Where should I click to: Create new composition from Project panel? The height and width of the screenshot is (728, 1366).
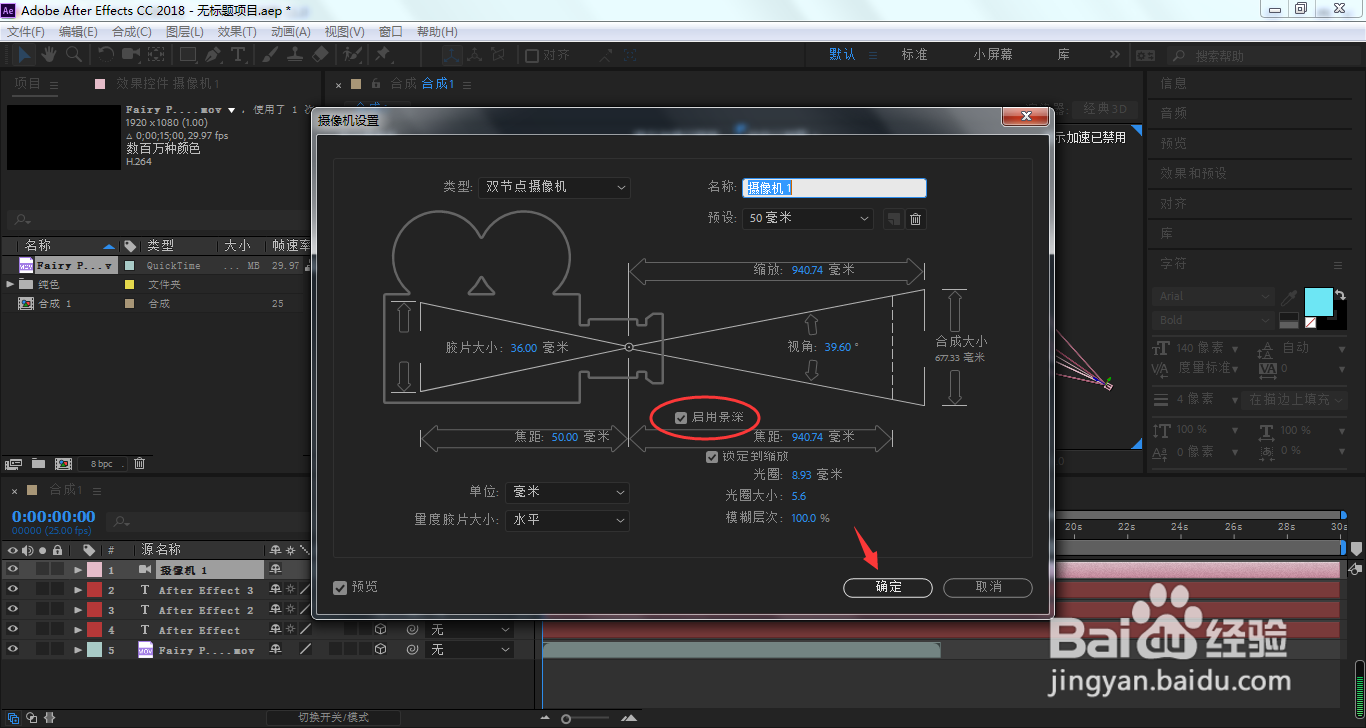(x=62, y=464)
